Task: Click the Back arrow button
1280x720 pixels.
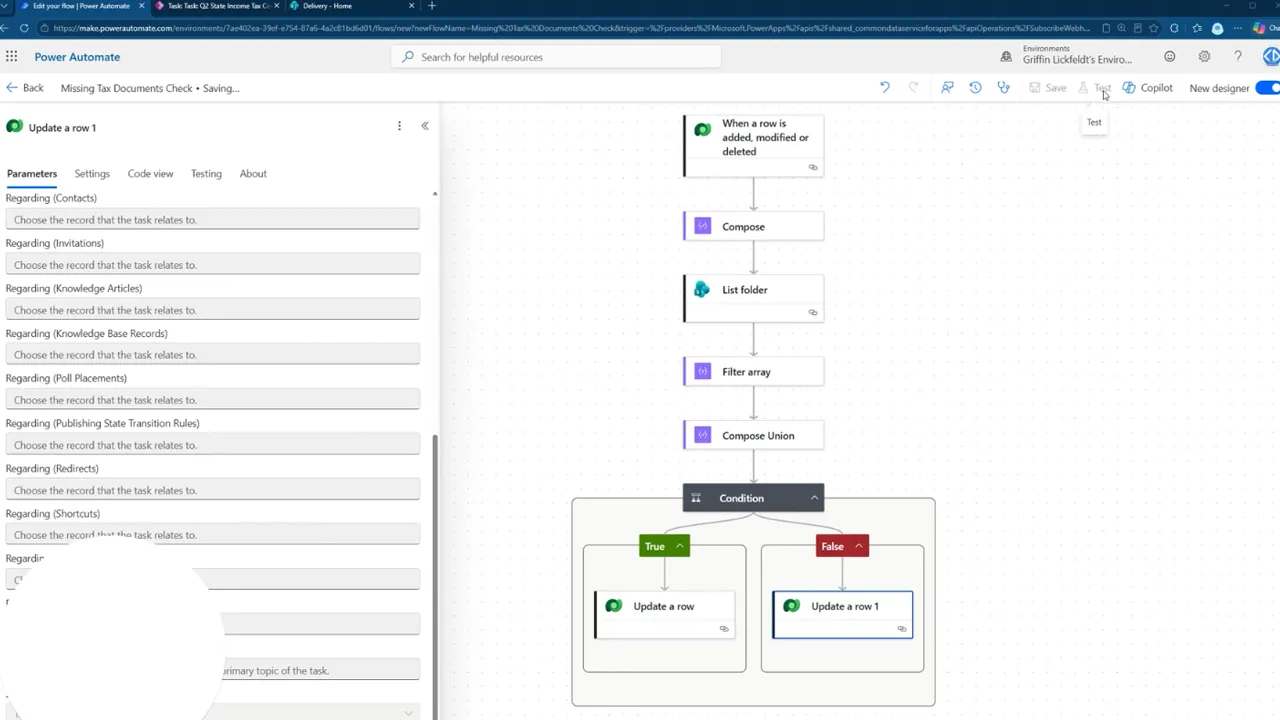Action: (25, 88)
